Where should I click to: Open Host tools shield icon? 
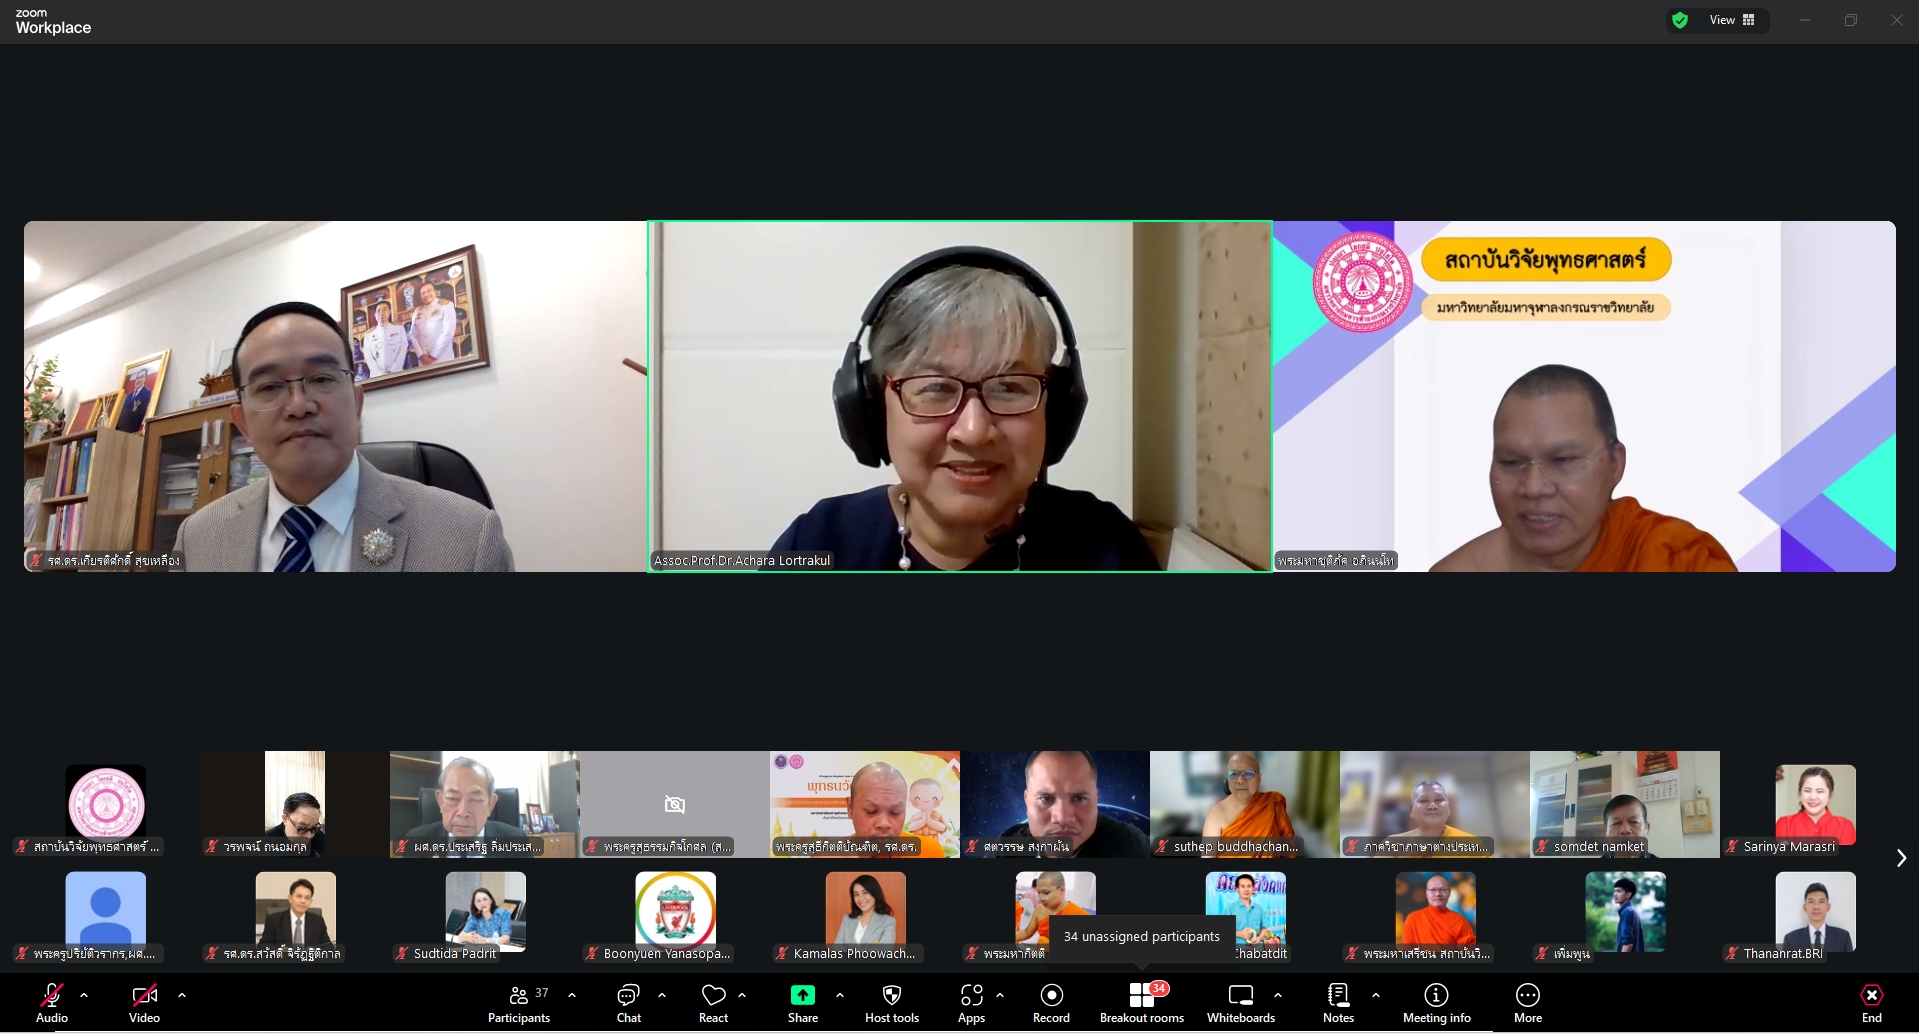891,1003
